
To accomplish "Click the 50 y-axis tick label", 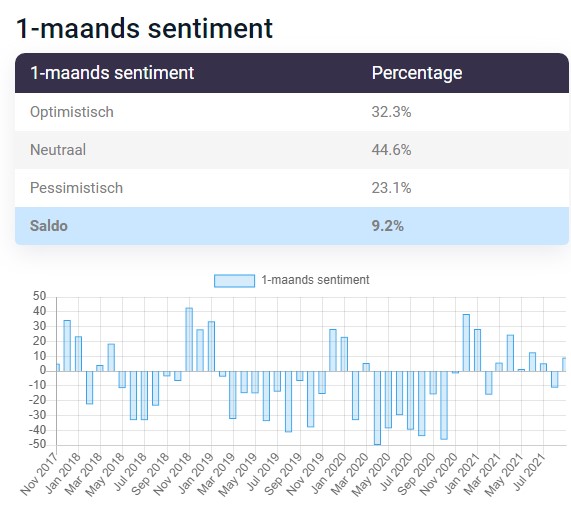I will 39,296.
